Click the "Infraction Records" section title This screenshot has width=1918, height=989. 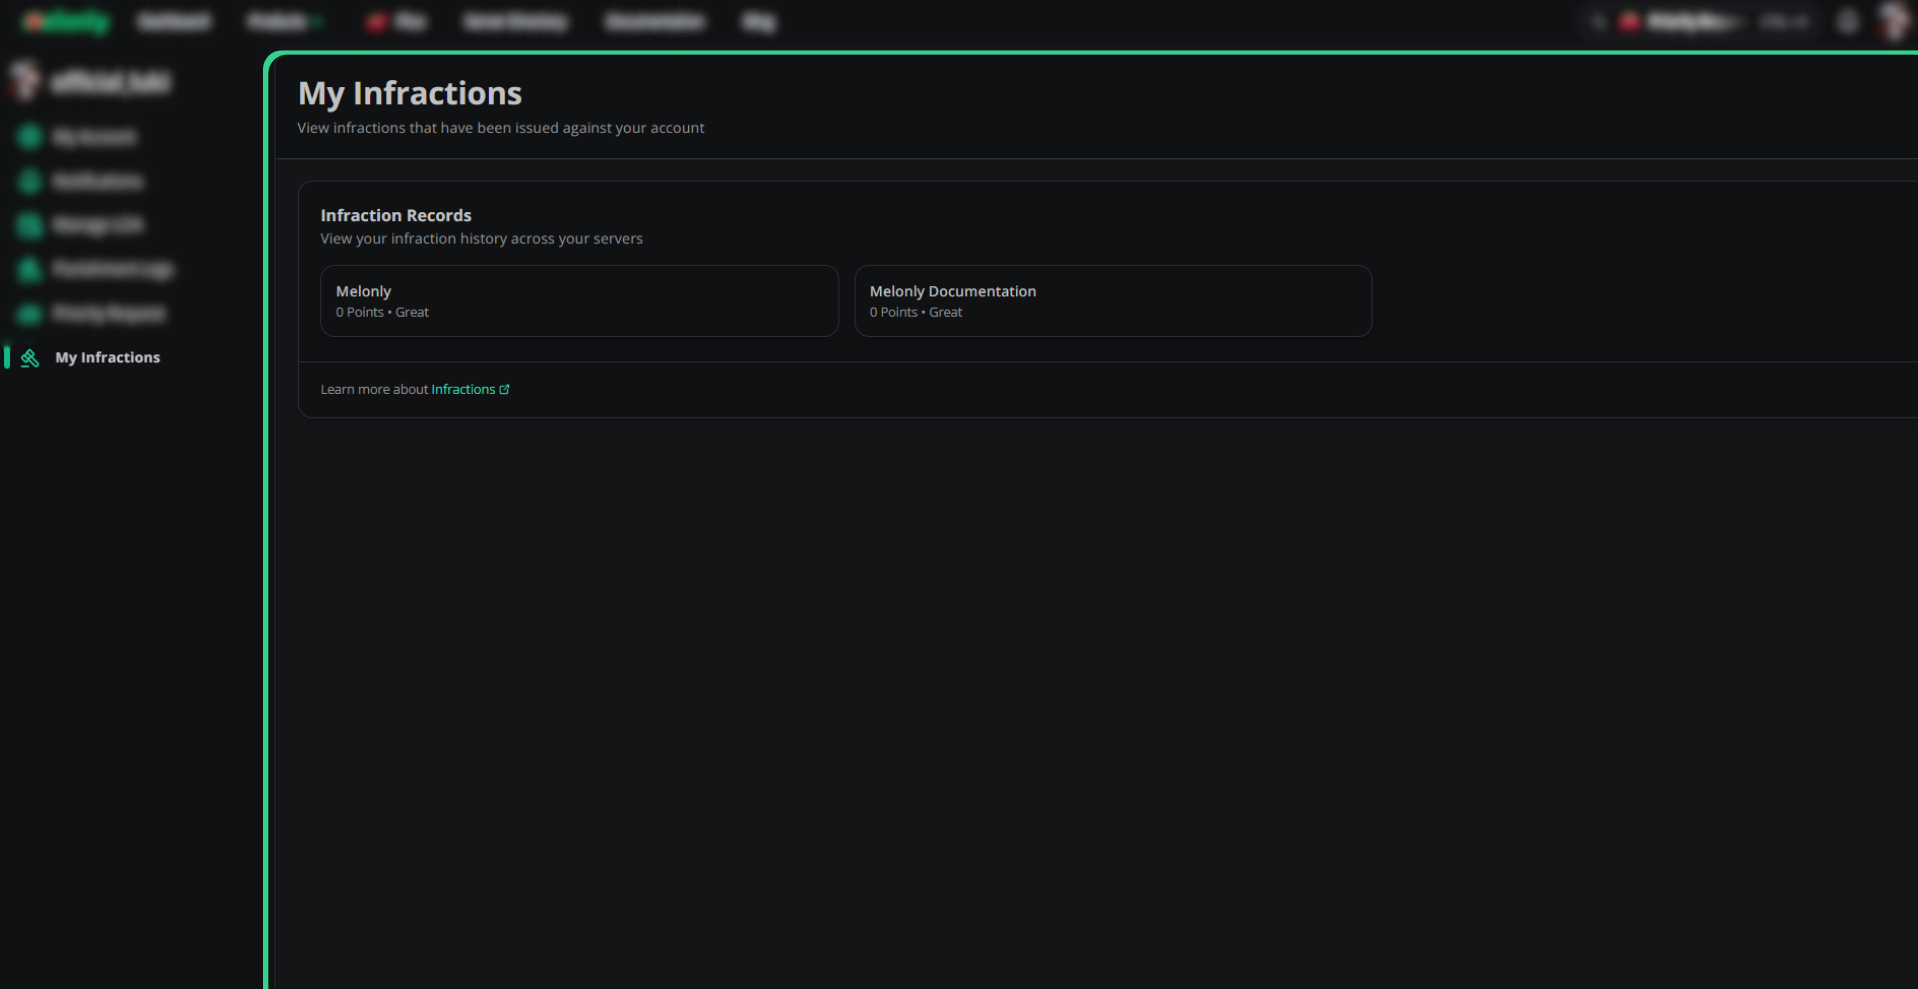(x=396, y=216)
